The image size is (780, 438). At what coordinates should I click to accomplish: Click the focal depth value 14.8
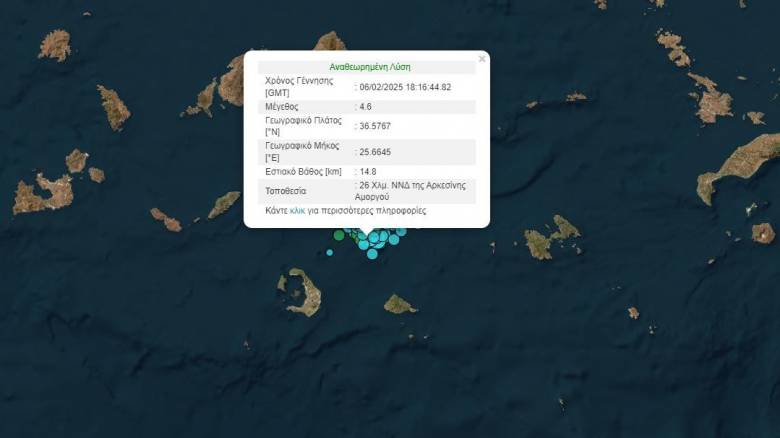(x=369, y=172)
